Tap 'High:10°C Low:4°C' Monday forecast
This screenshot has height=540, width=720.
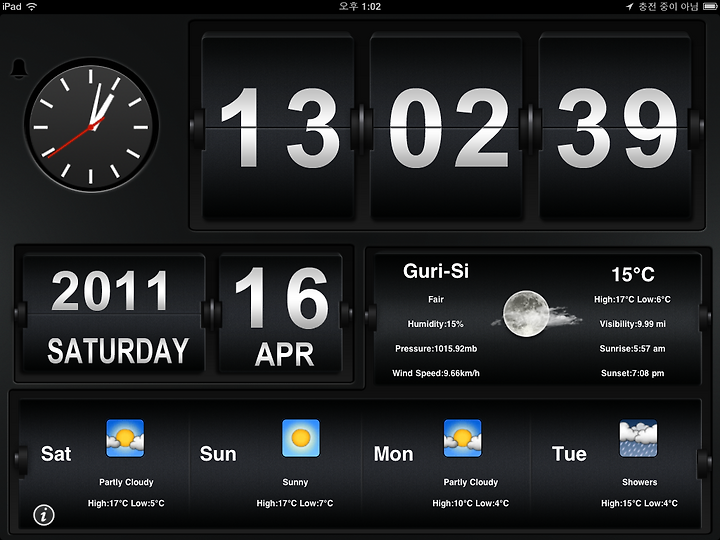pyautogui.click(x=470, y=503)
